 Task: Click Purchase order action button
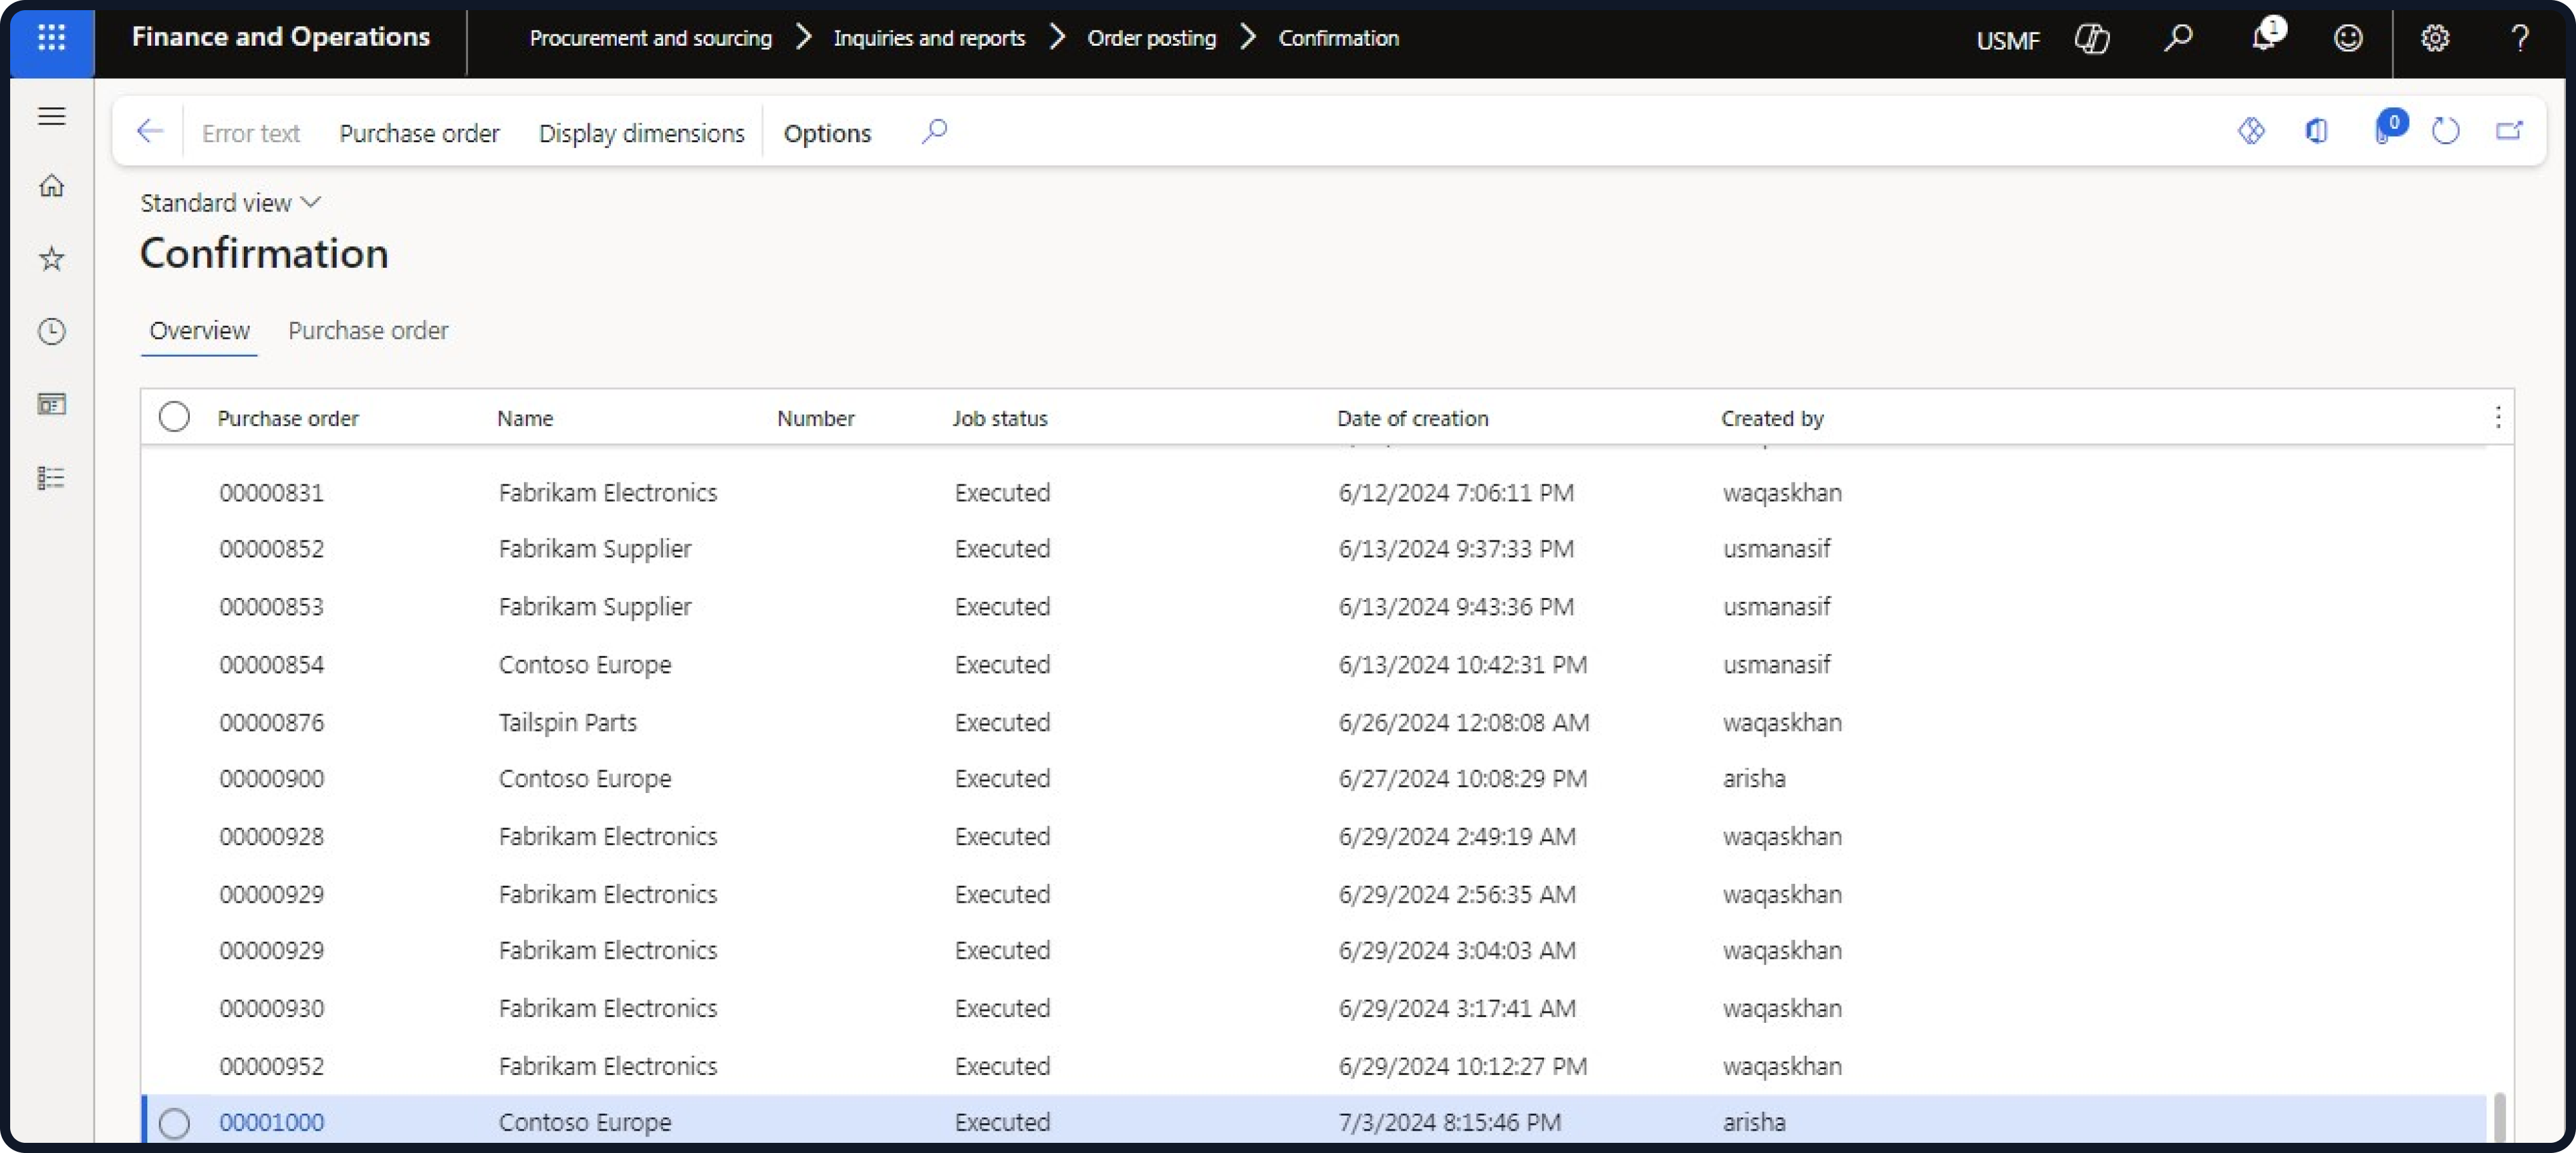pos(418,133)
